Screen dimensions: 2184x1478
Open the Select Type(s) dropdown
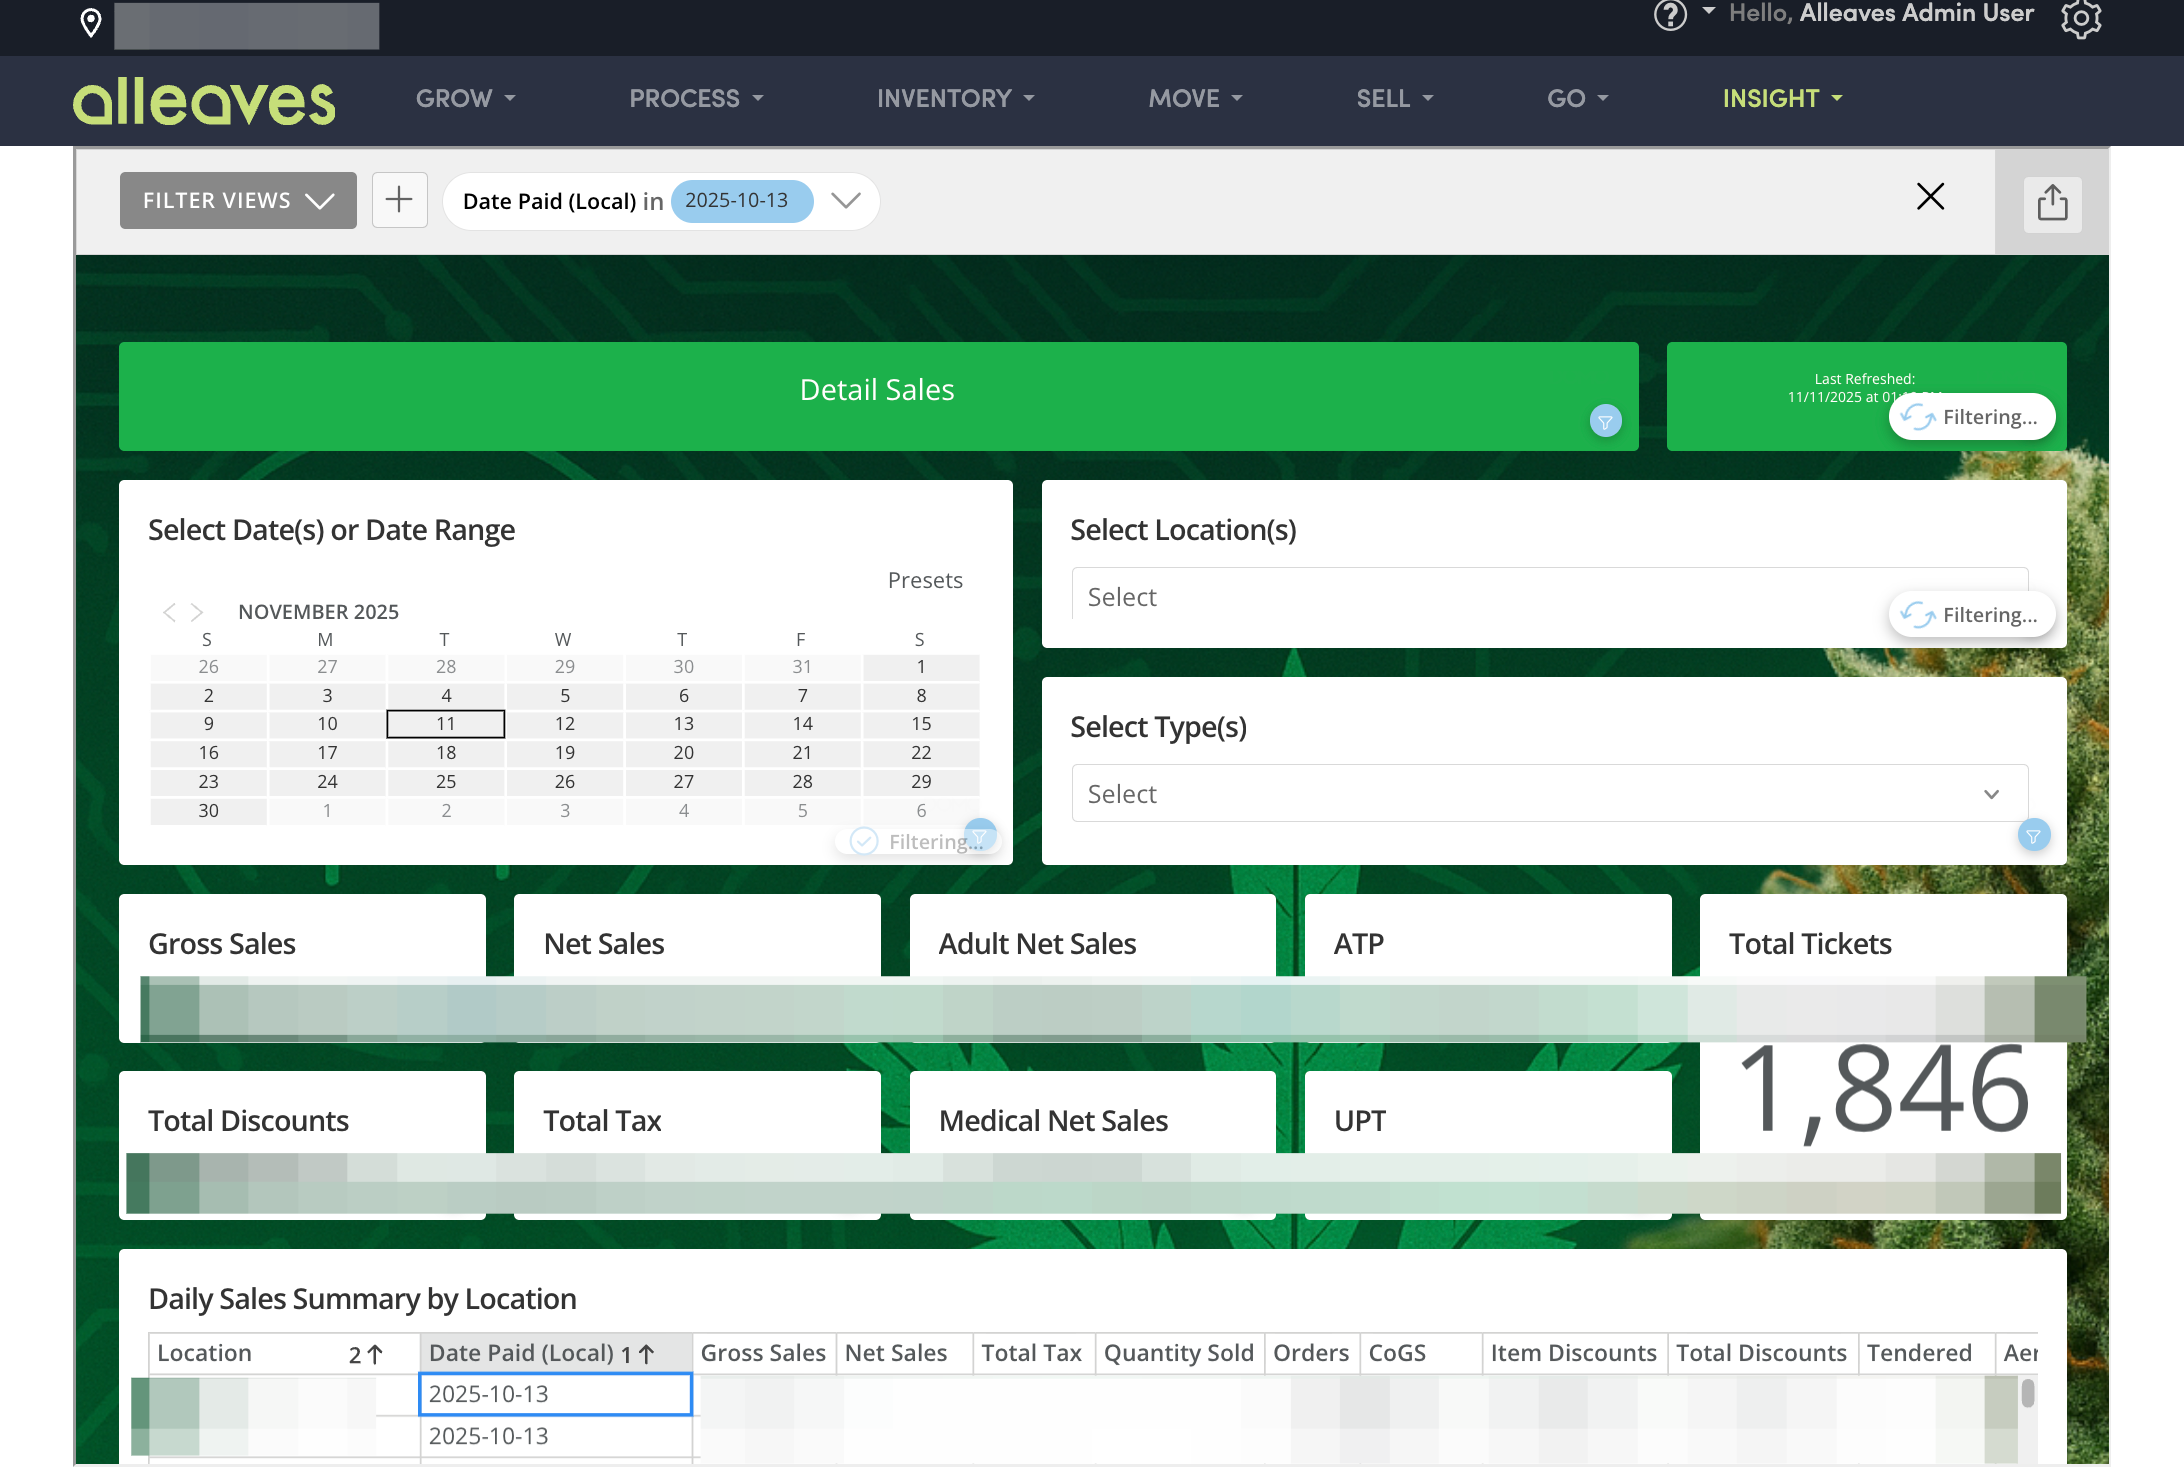pyautogui.click(x=1549, y=793)
